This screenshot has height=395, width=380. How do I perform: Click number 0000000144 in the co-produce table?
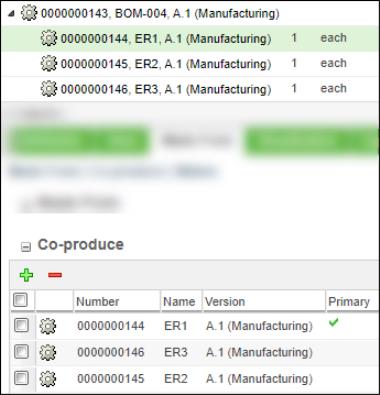tap(111, 326)
